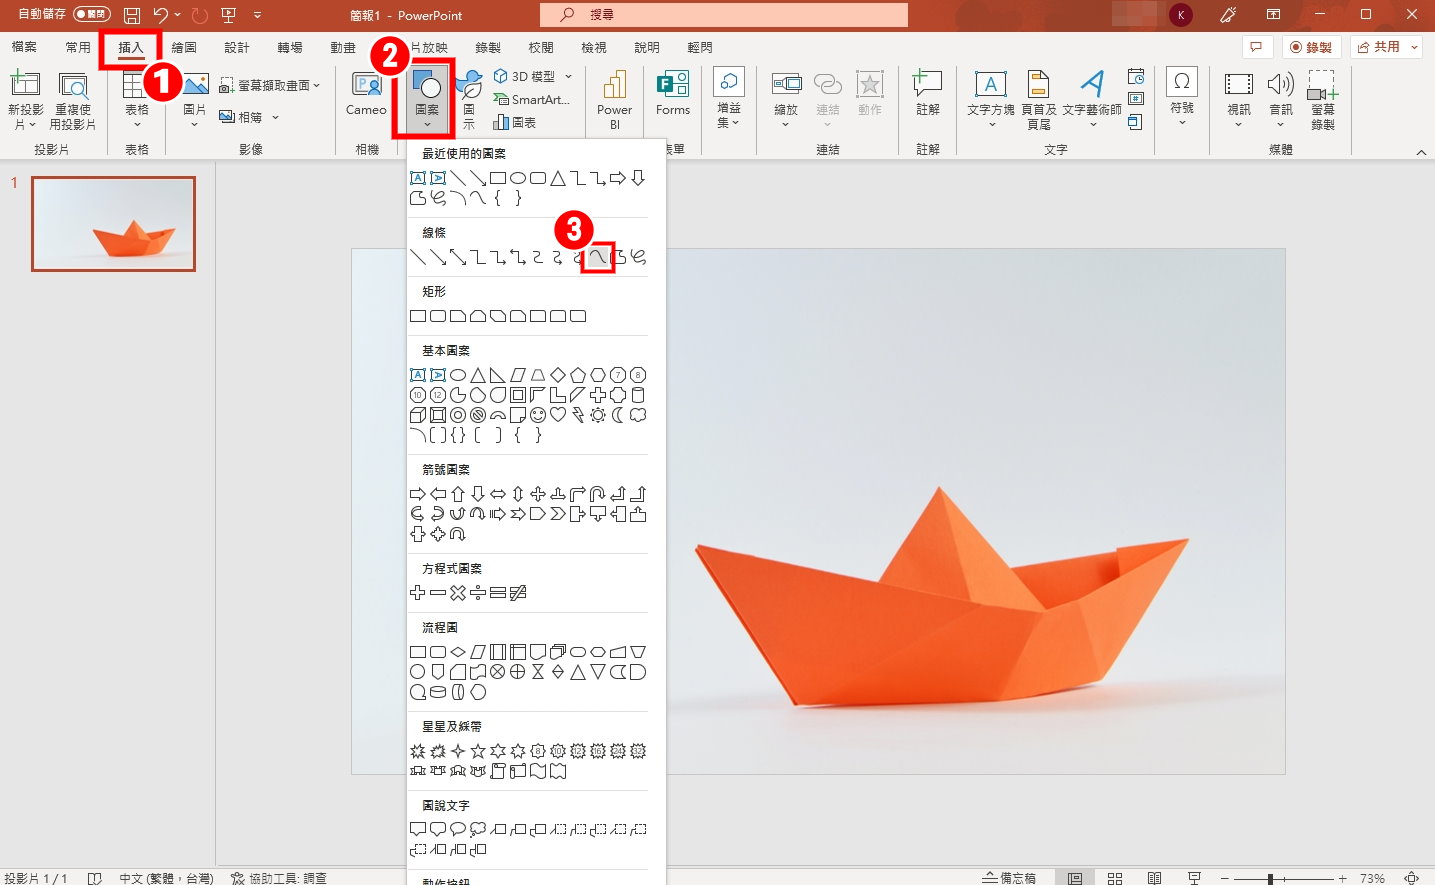Select the cloud callout in 圖說文字
1435x885 pixels.
(x=478, y=830)
